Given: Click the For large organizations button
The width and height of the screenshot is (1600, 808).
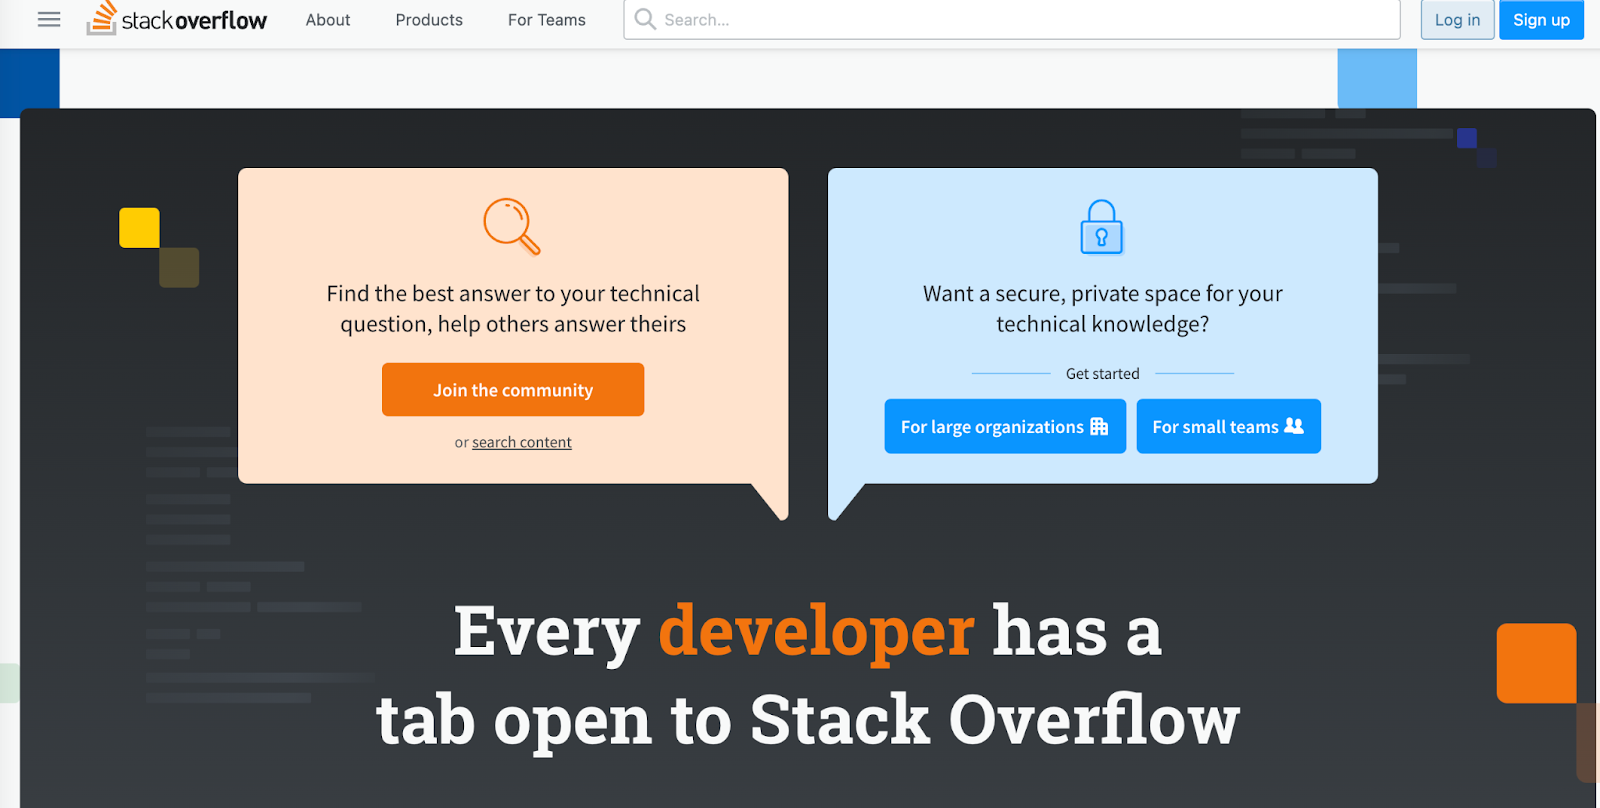Looking at the screenshot, I should click(x=1005, y=427).
